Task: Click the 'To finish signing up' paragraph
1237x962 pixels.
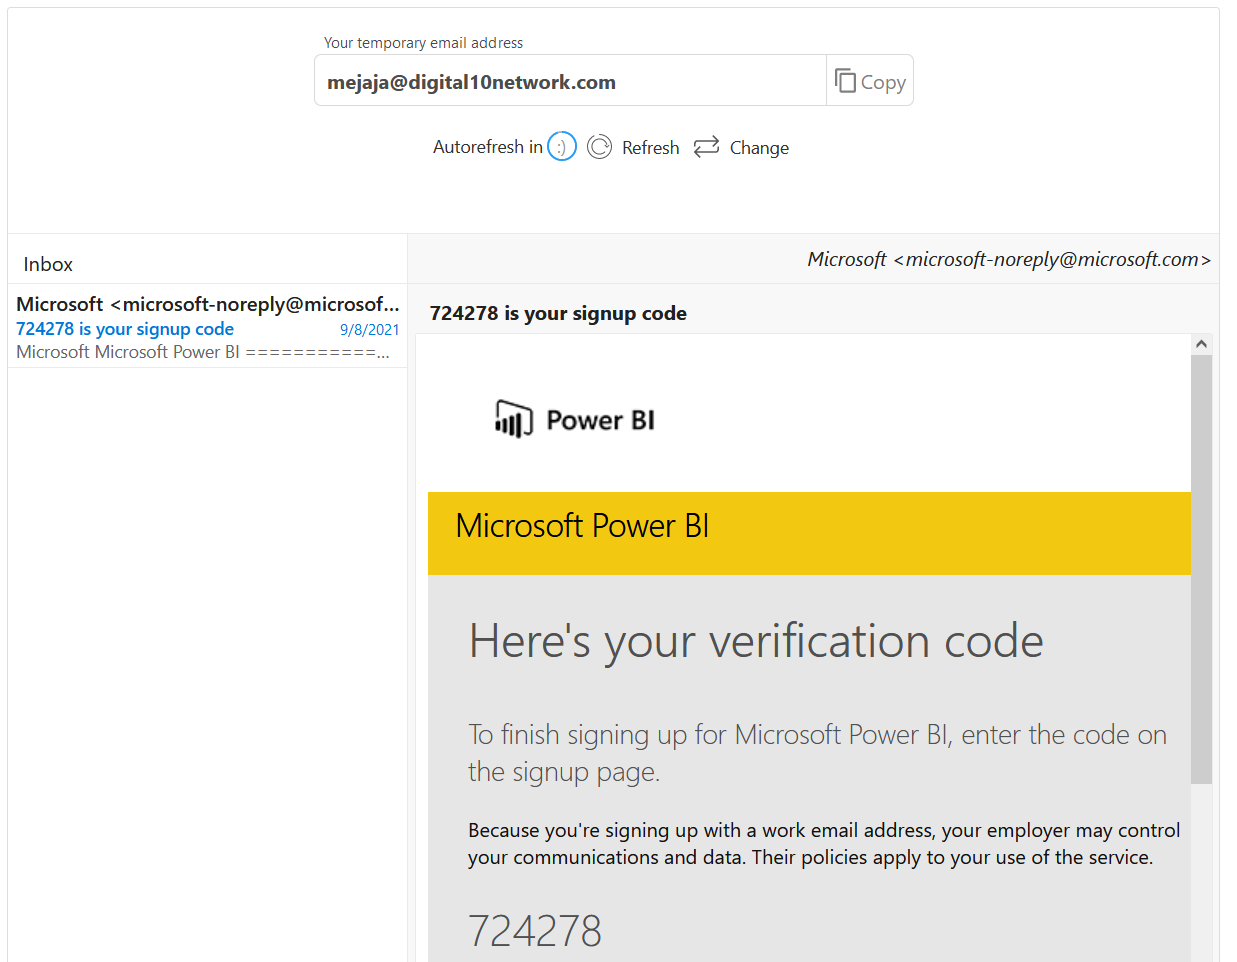Action: click(817, 753)
